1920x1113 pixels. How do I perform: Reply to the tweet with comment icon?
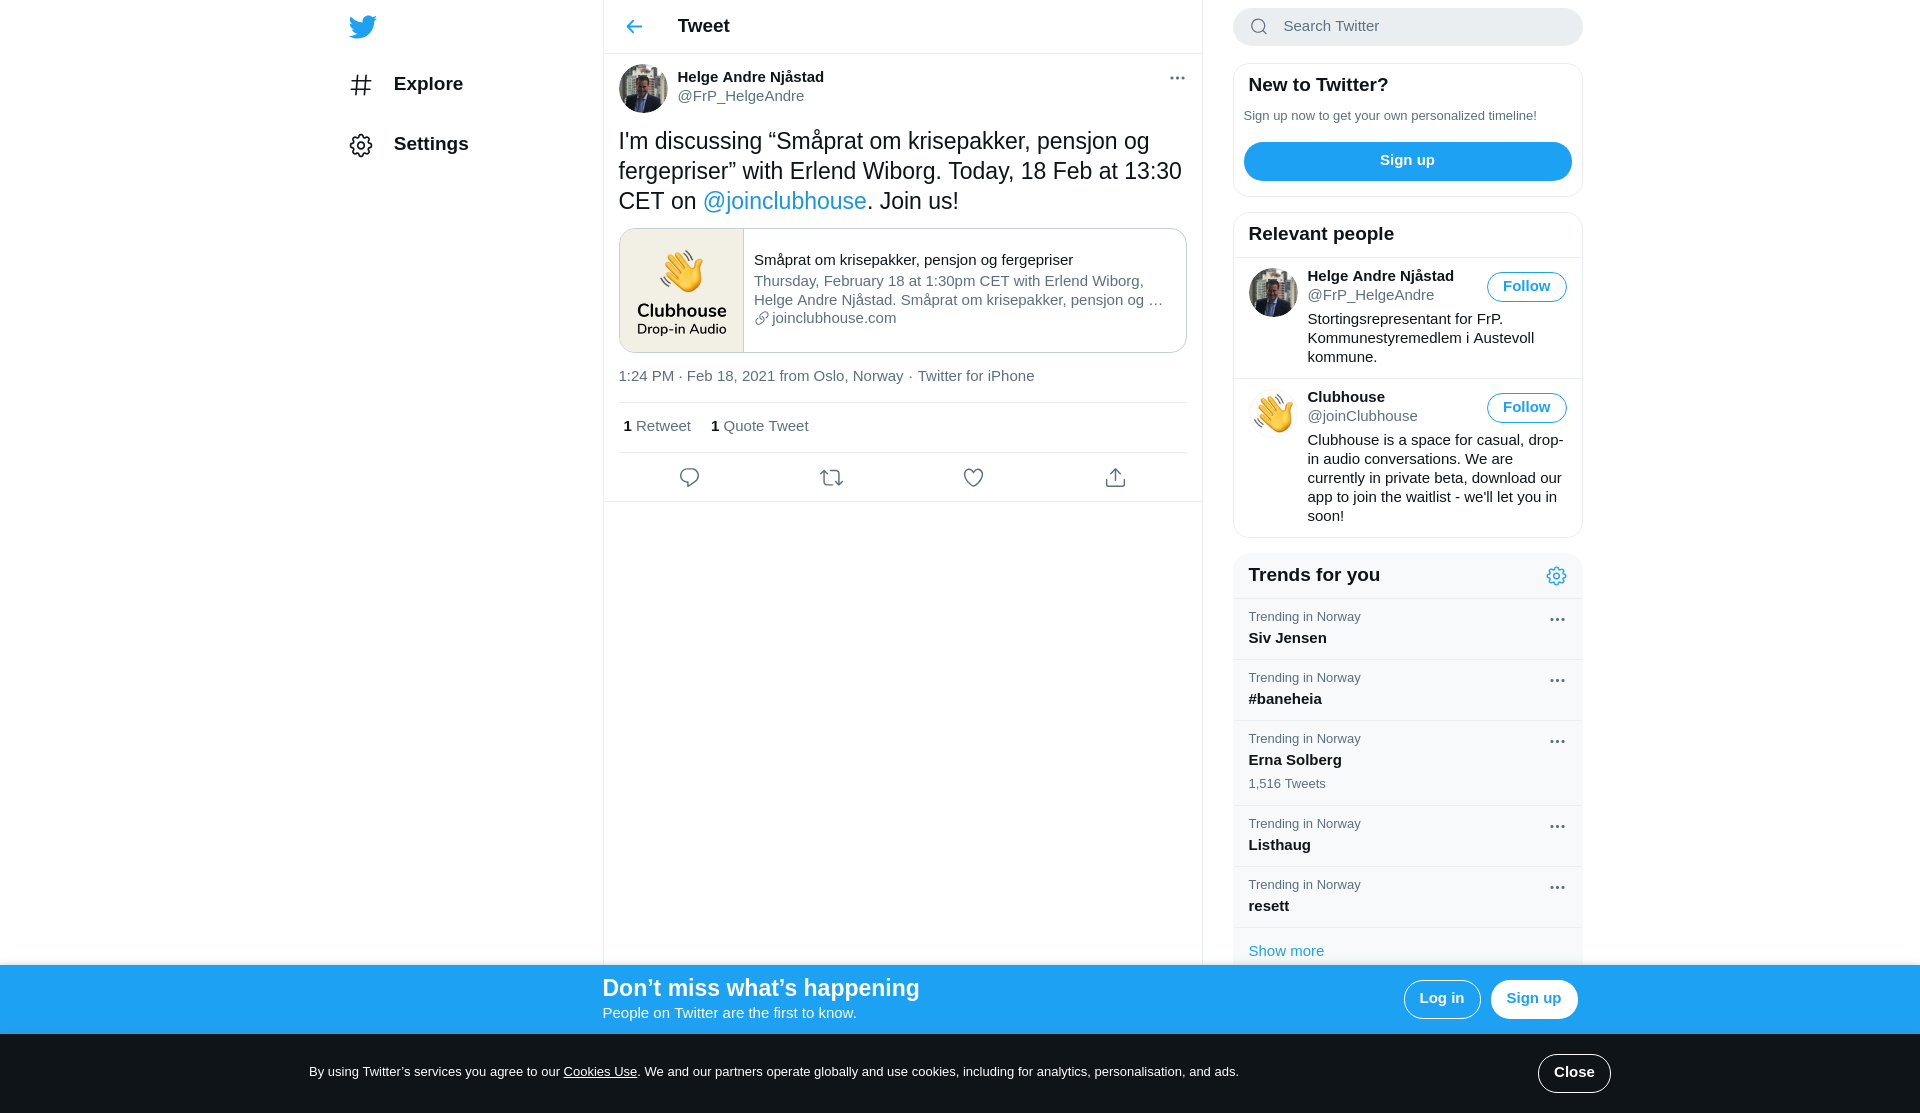[x=689, y=478]
